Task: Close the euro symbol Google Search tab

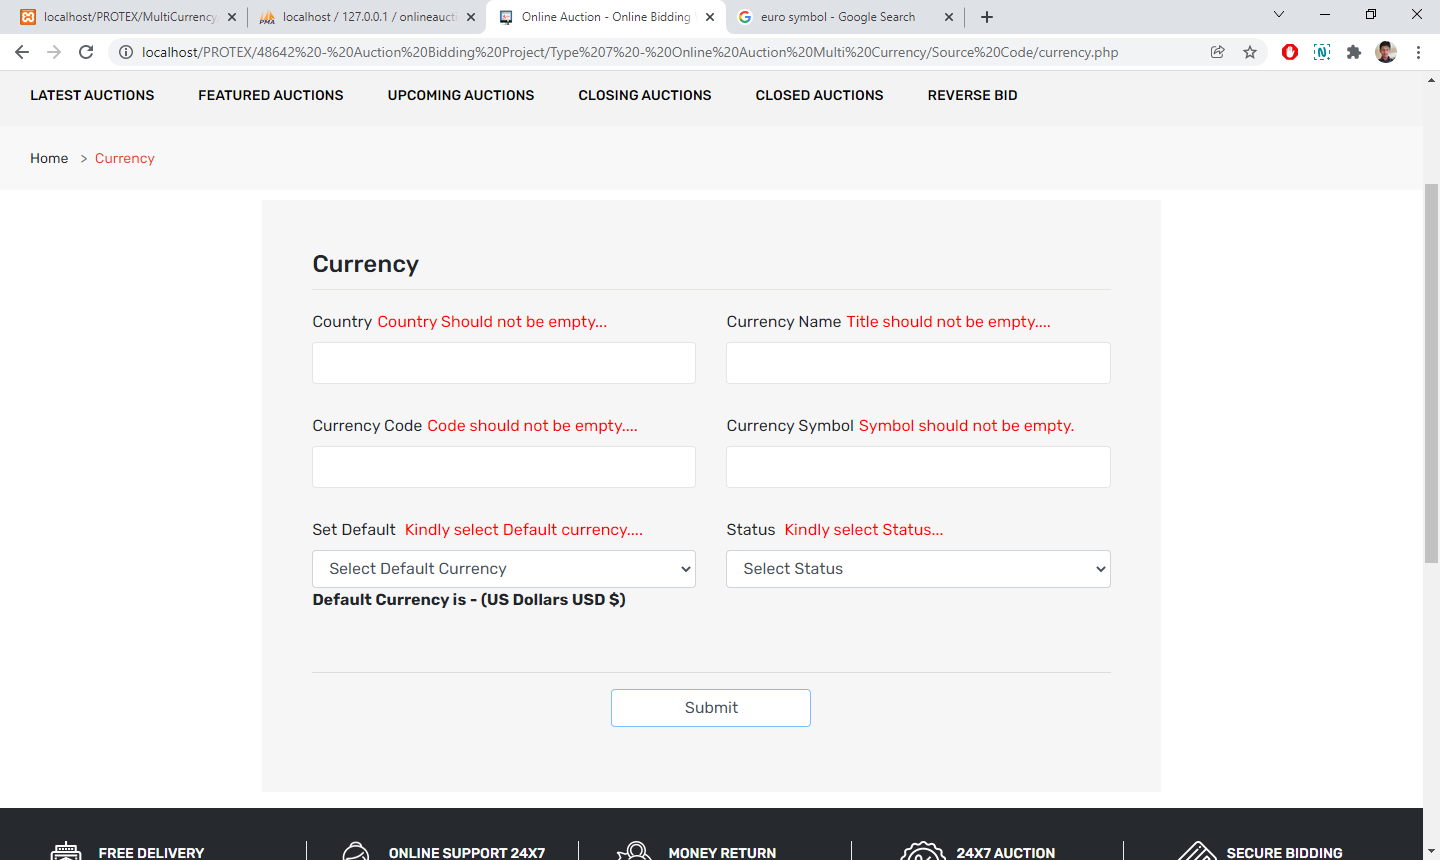Action: click(x=949, y=17)
